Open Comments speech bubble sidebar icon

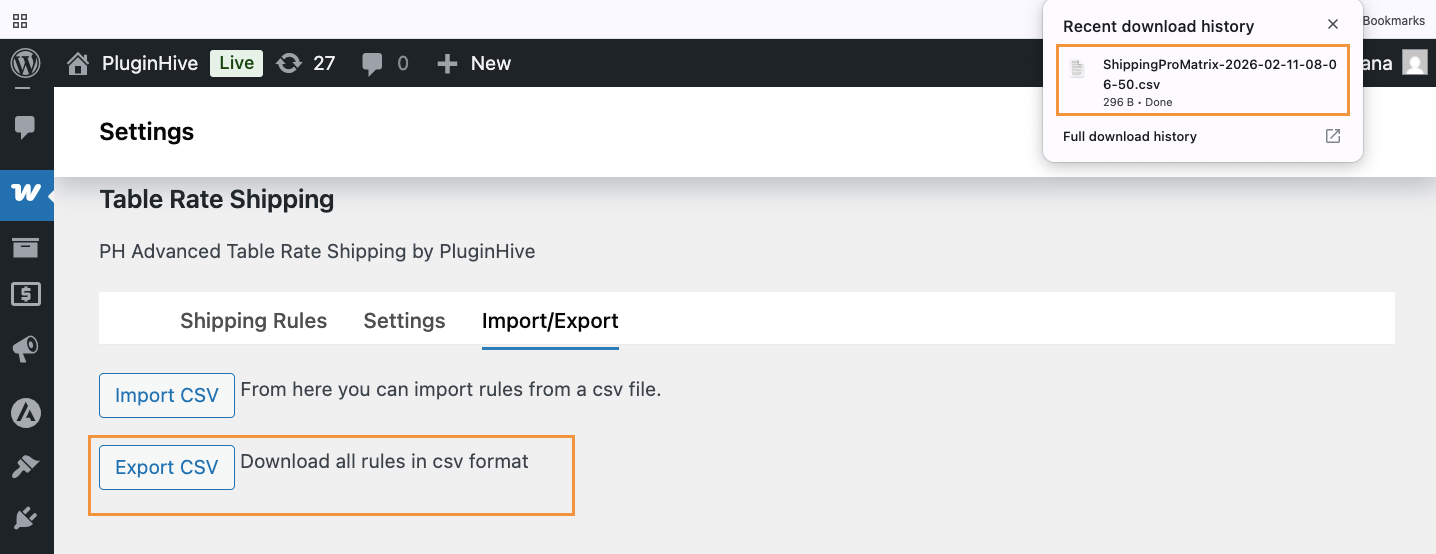coord(26,127)
